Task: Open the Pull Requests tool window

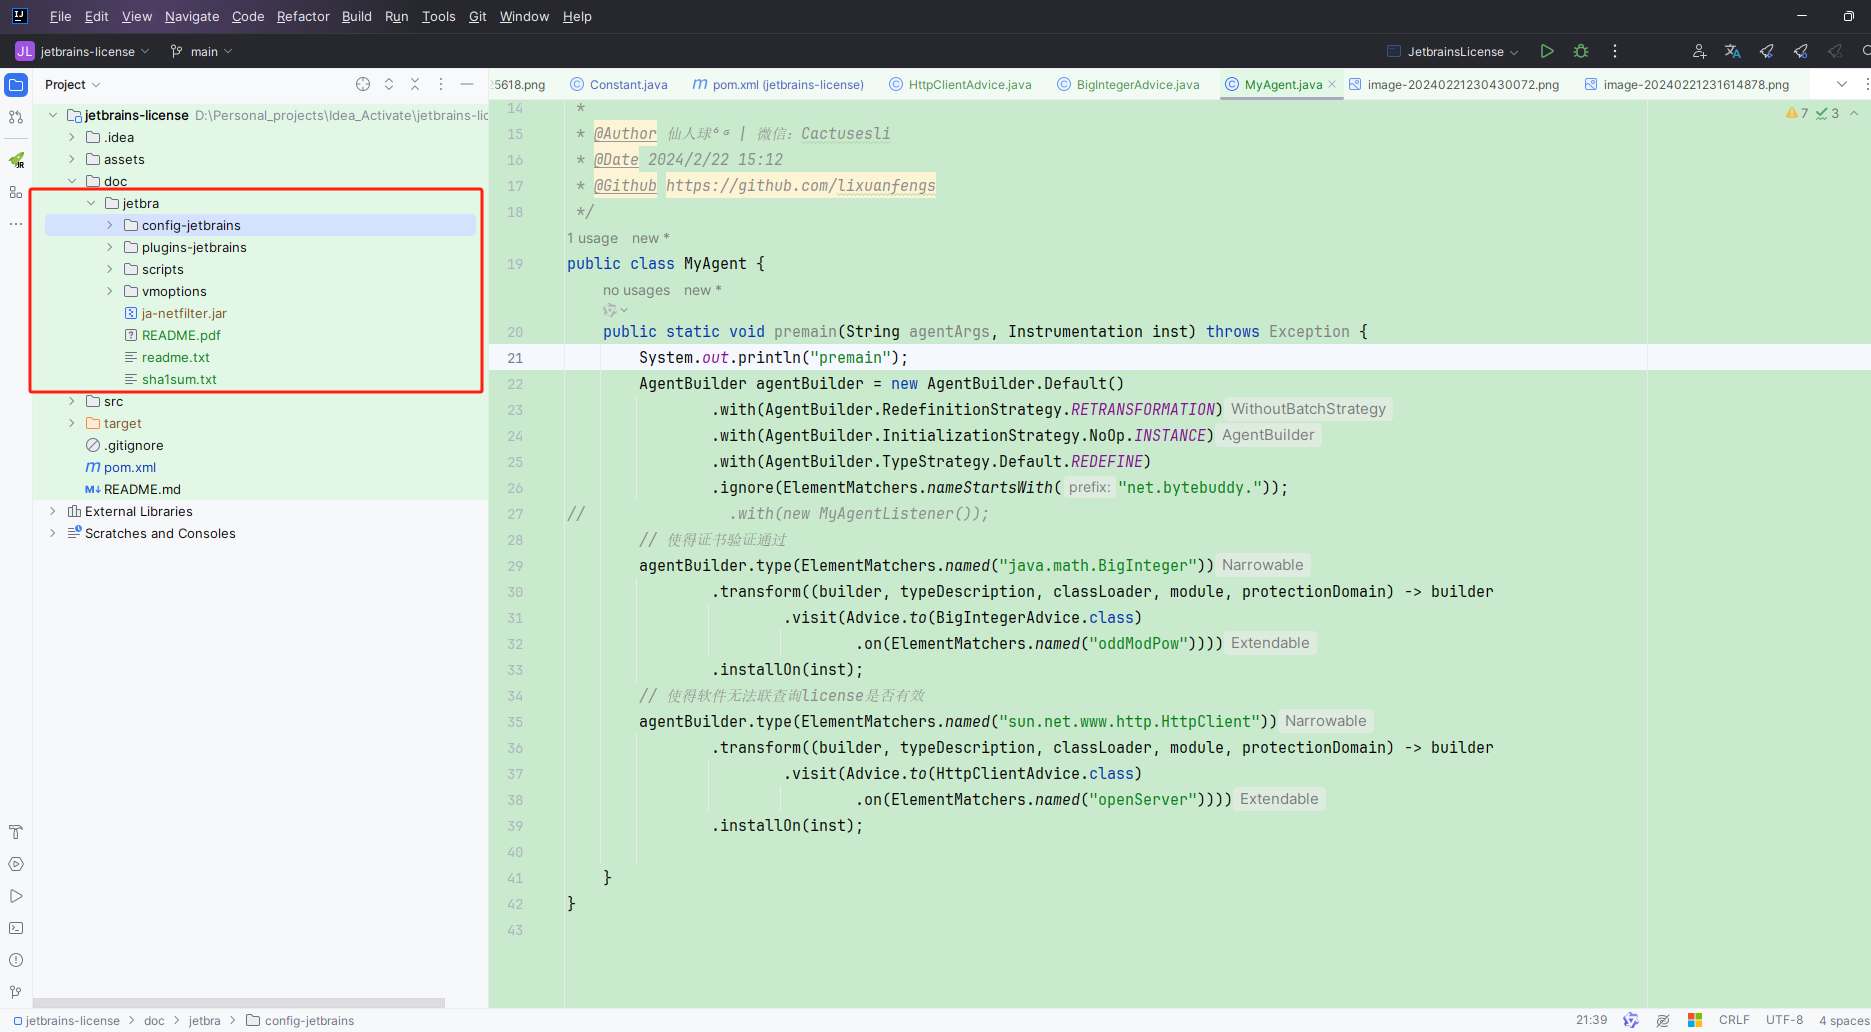Action: coord(16,117)
